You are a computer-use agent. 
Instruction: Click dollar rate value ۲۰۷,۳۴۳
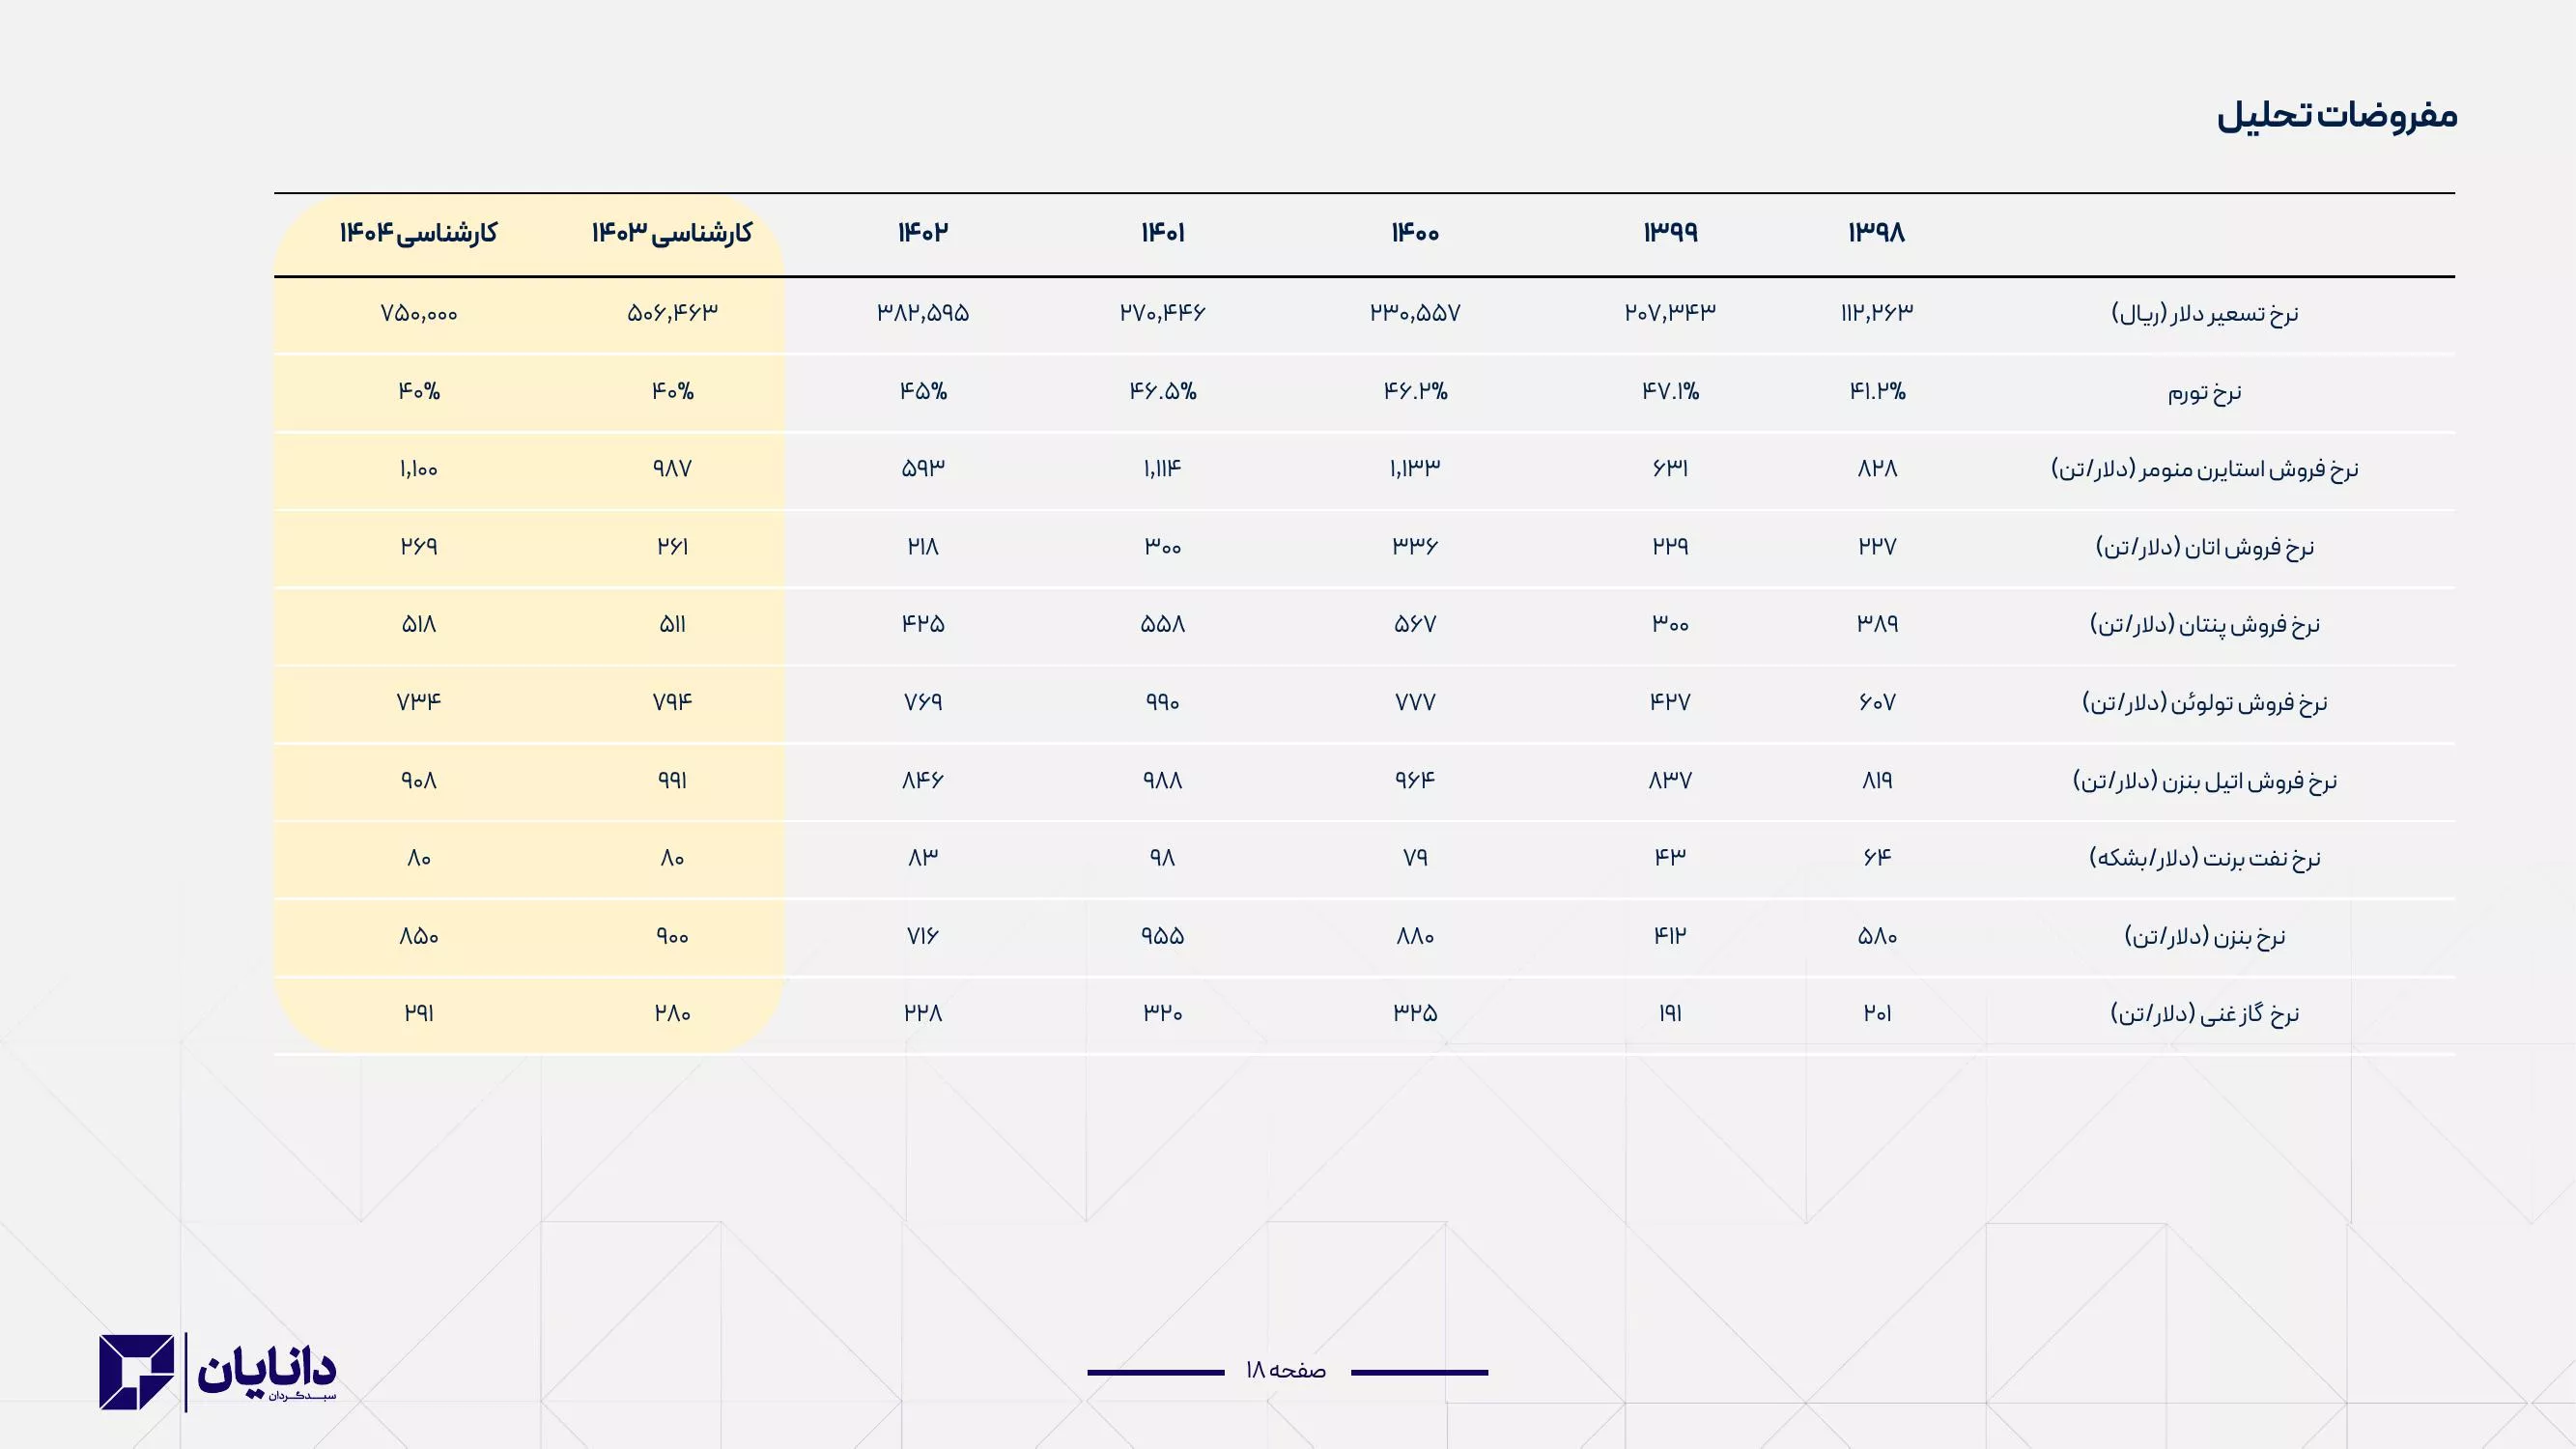point(1670,313)
